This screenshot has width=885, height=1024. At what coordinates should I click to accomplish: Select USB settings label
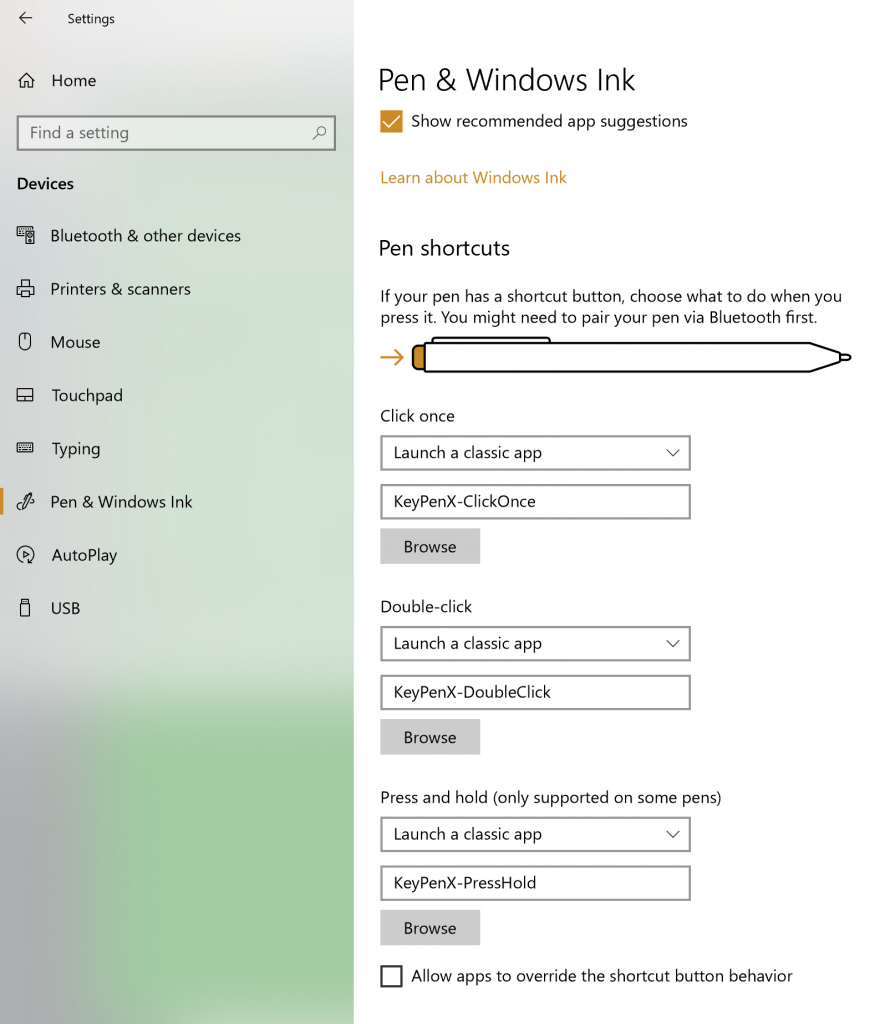click(65, 608)
